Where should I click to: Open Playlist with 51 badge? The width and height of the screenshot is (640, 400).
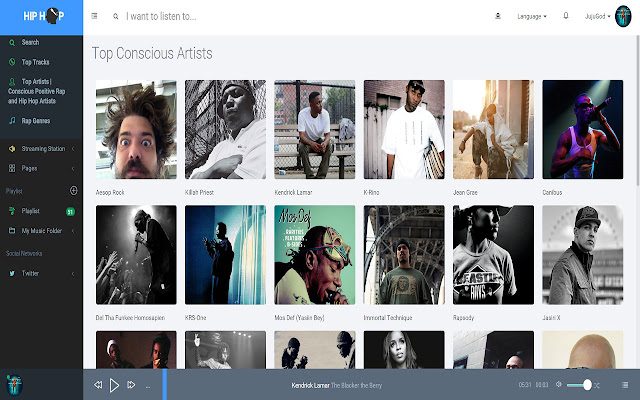tap(41, 211)
